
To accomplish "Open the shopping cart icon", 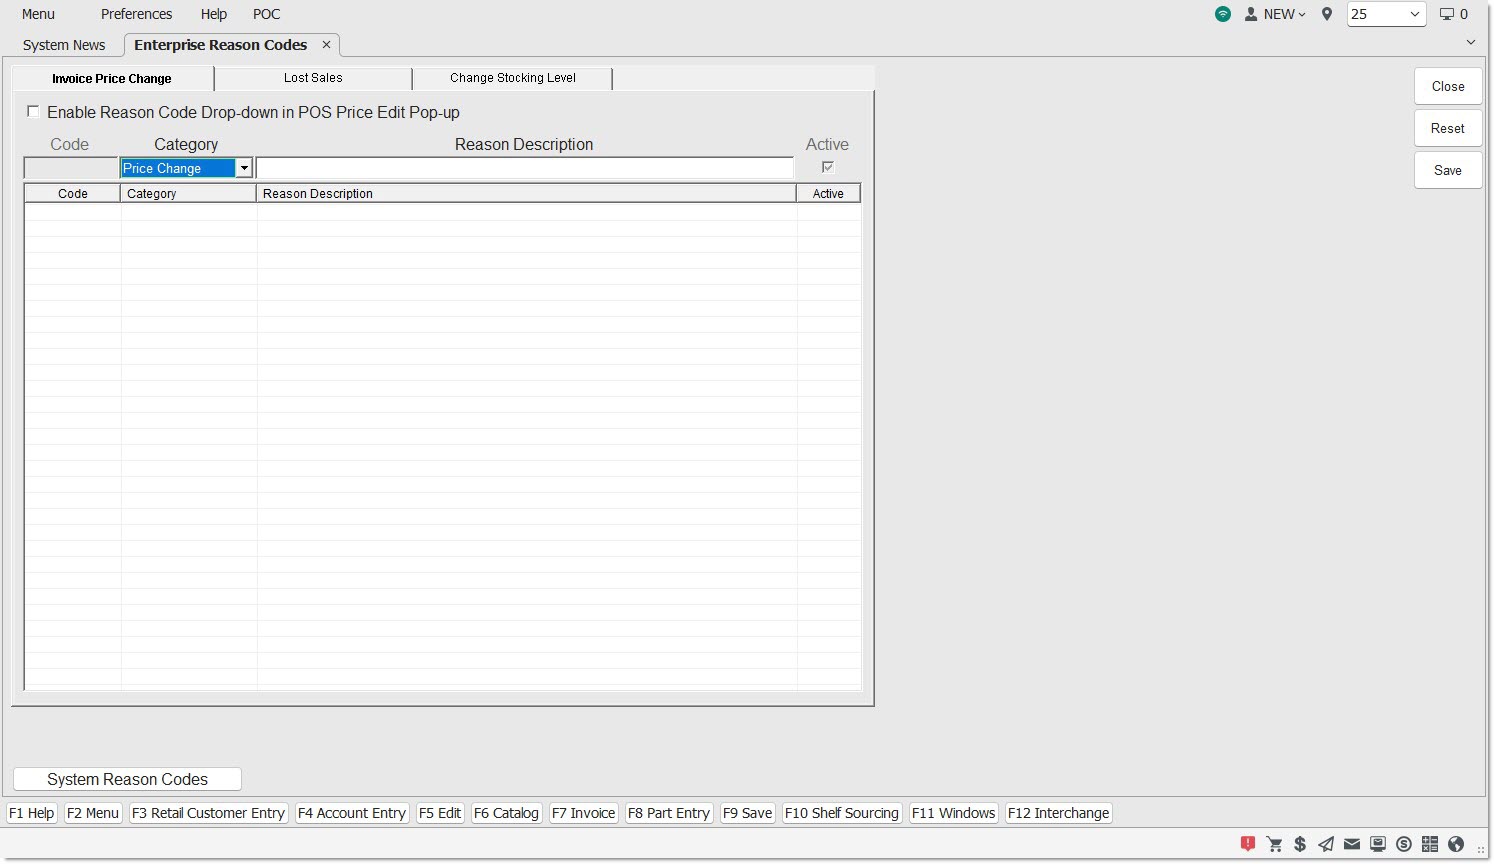I will (x=1274, y=844).
